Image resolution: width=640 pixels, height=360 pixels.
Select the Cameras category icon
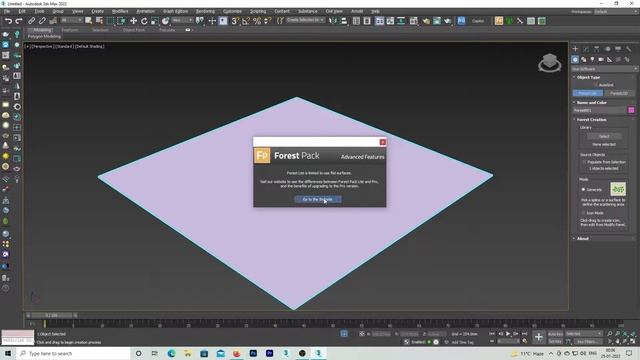(601, 60)
